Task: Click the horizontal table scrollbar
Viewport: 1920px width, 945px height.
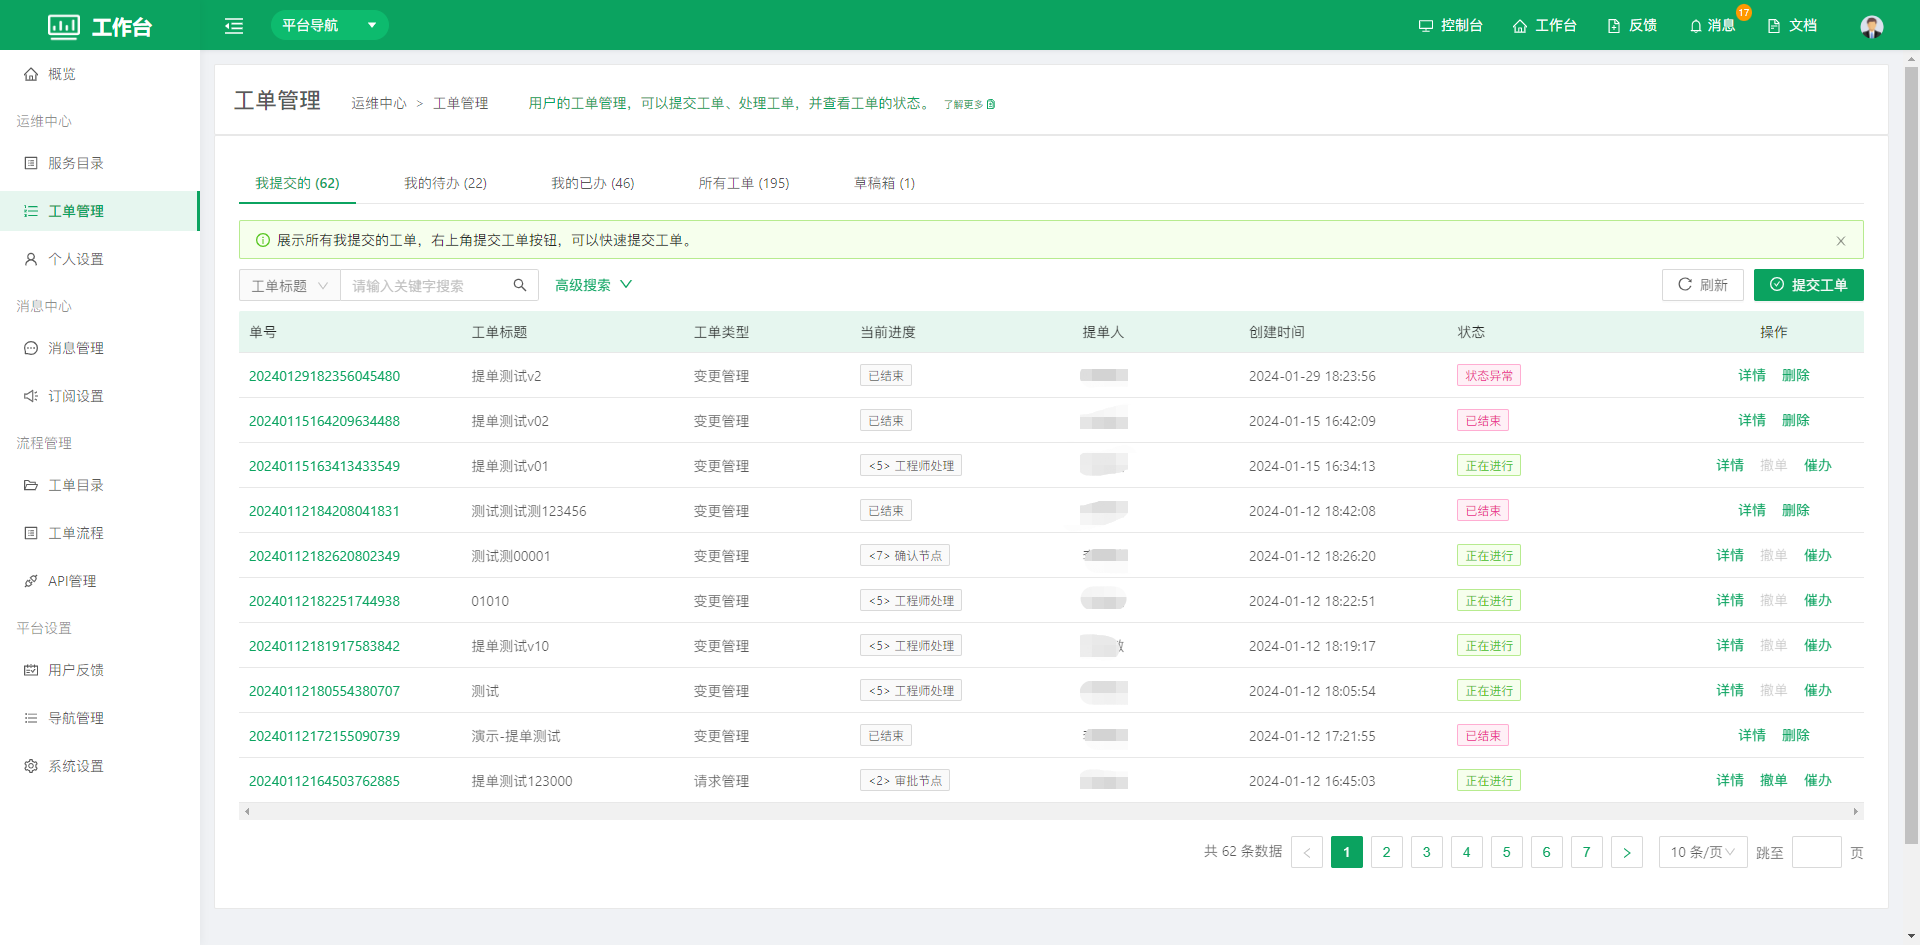Action: 1051,811
